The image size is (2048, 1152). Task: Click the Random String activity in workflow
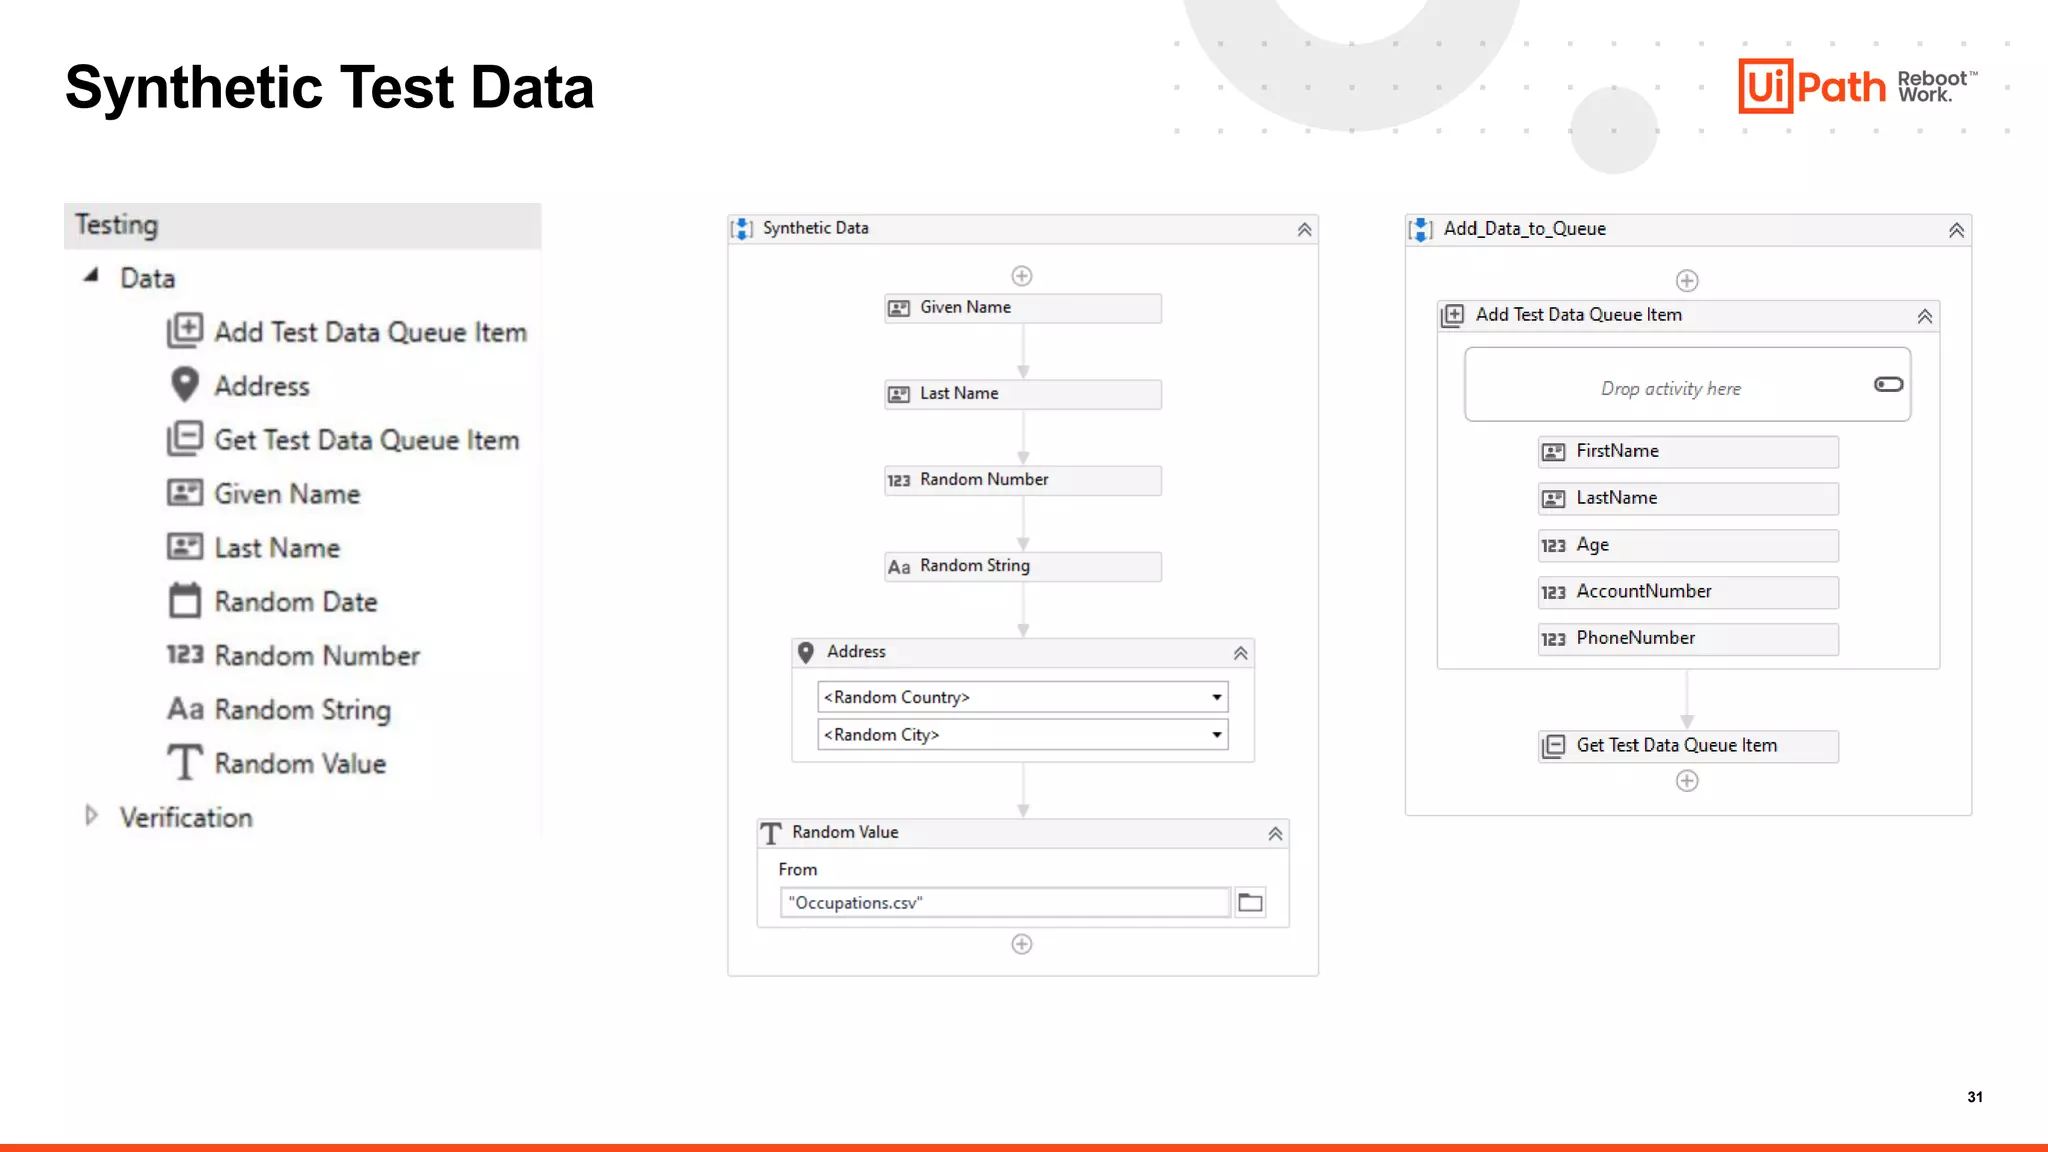(x=1022, y=567)
